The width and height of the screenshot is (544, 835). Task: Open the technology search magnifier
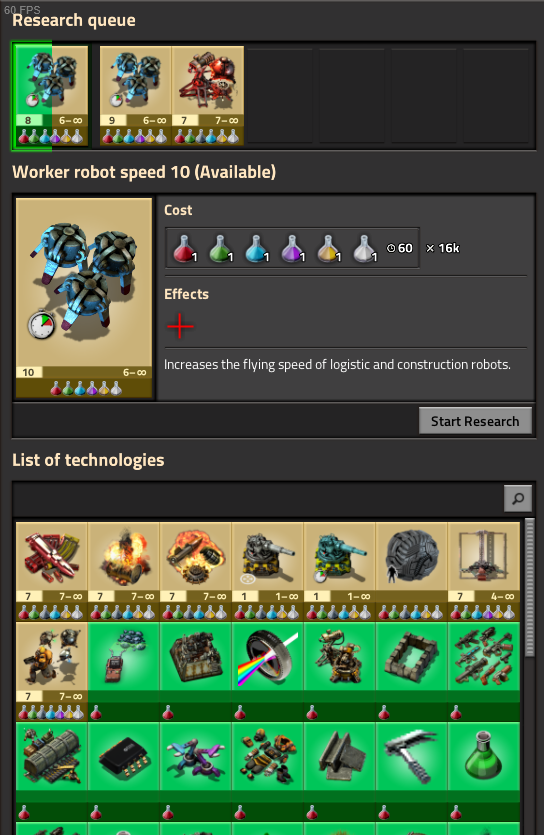(517, 498)
